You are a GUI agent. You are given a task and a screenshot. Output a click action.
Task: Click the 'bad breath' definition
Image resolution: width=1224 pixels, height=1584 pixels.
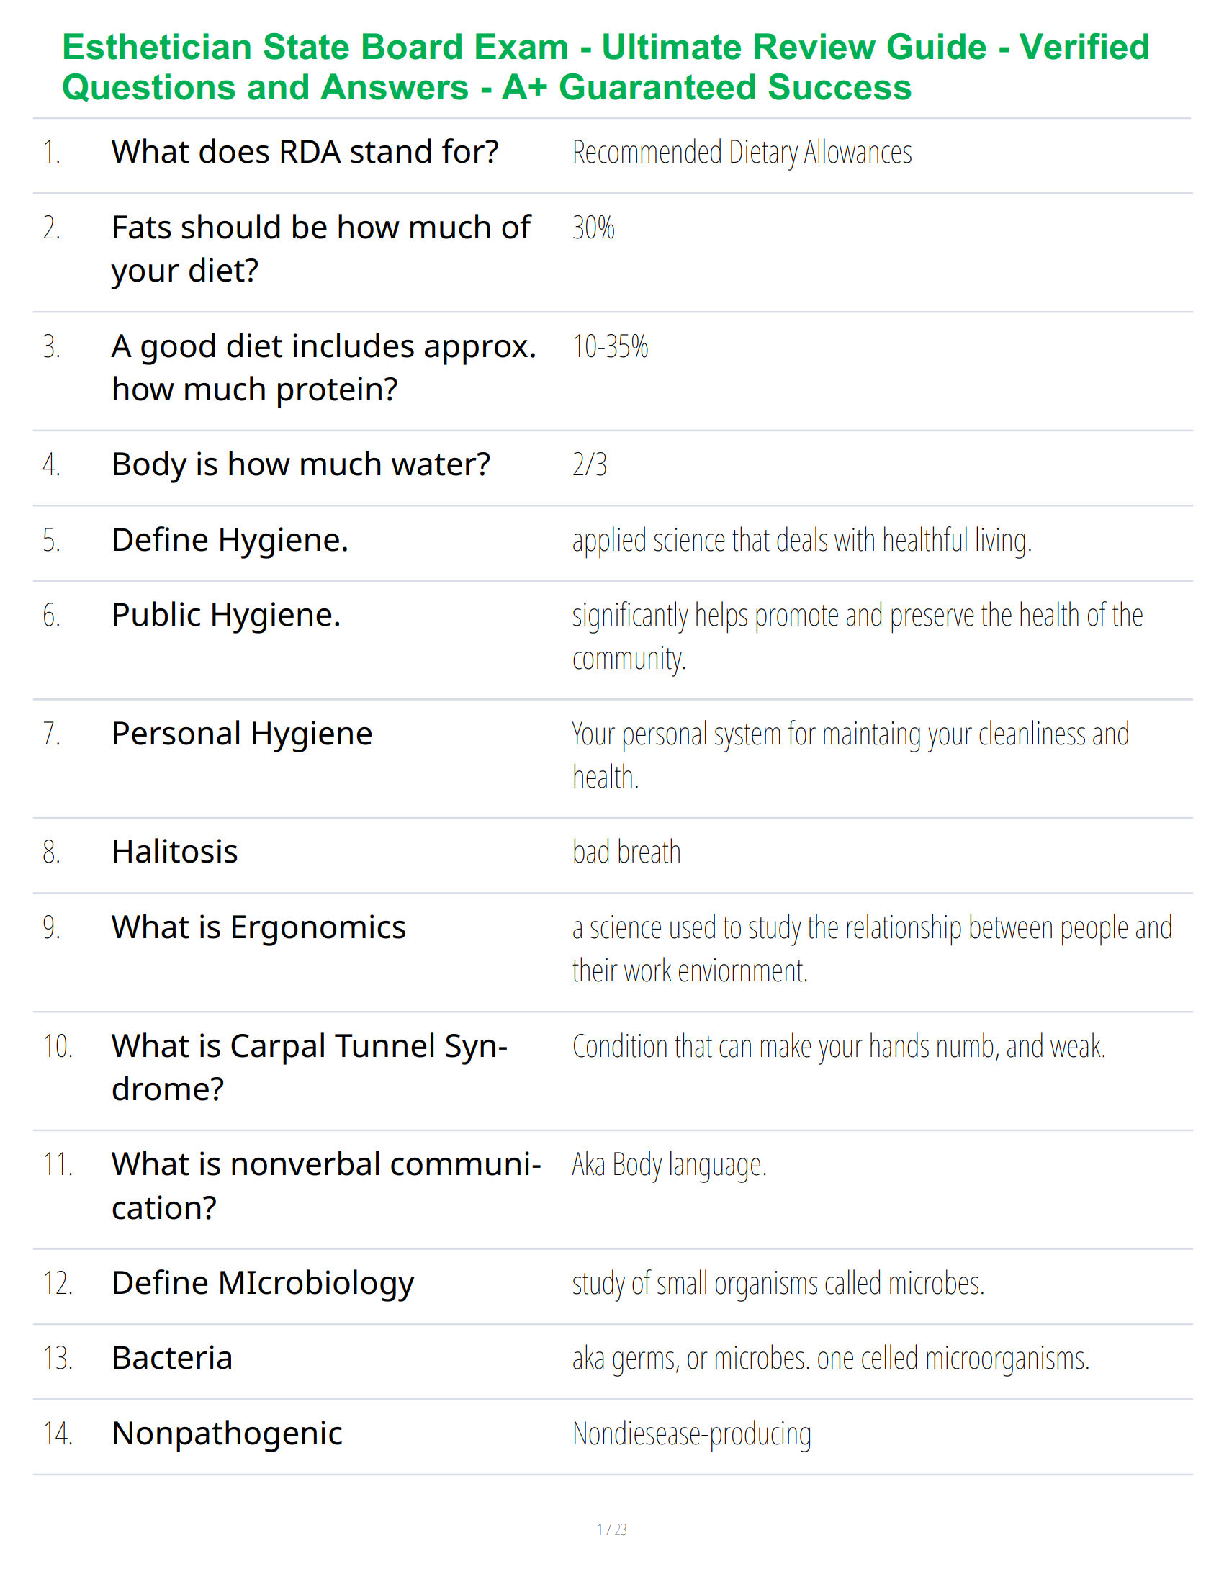pos(626,853)
